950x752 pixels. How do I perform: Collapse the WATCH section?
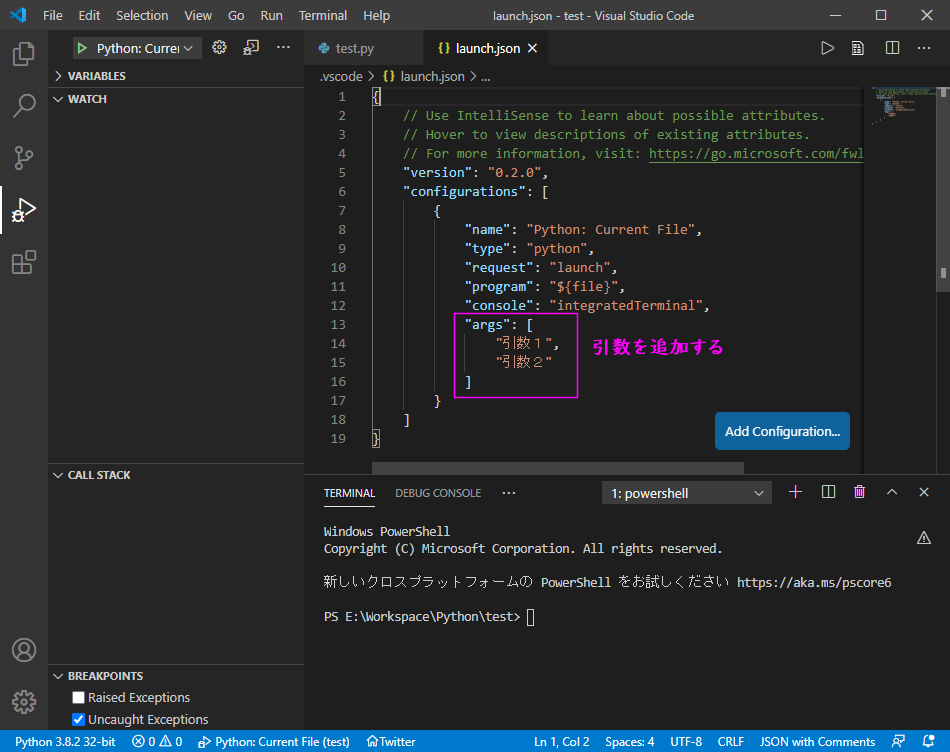tap(176, 99)
